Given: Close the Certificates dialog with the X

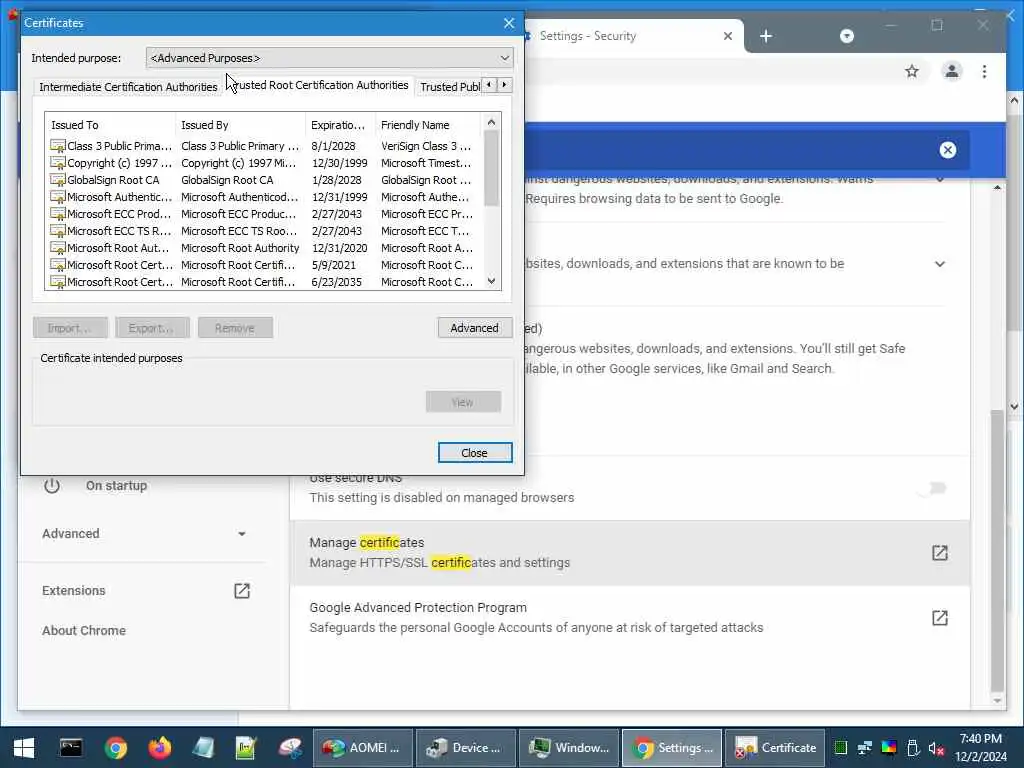Looking at the screenshot, I should (509, 23).
